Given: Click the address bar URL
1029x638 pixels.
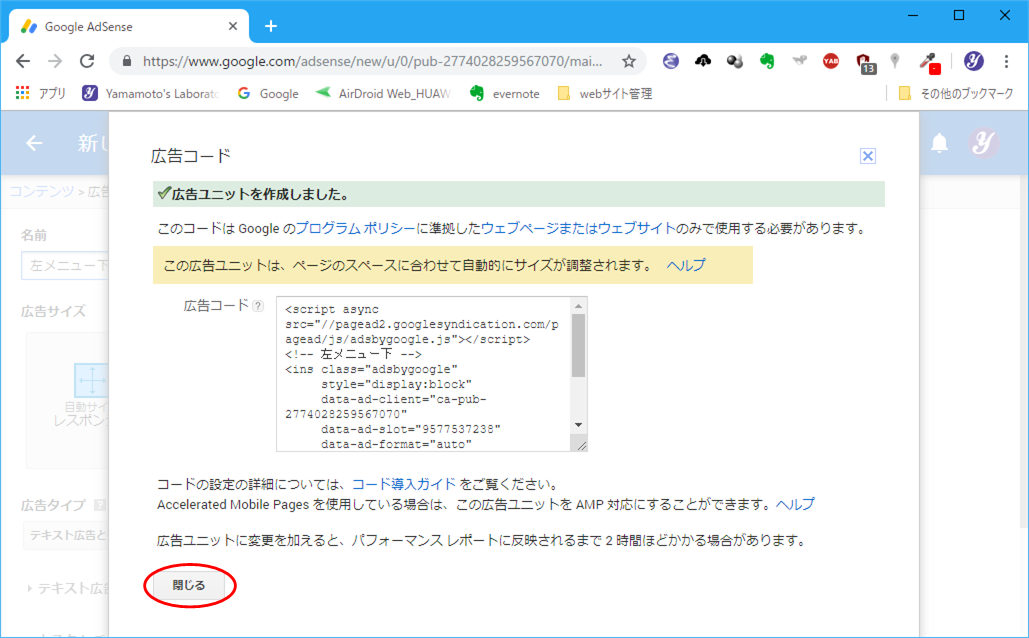Looking at the screenshot, I should [x=373, y=61].
